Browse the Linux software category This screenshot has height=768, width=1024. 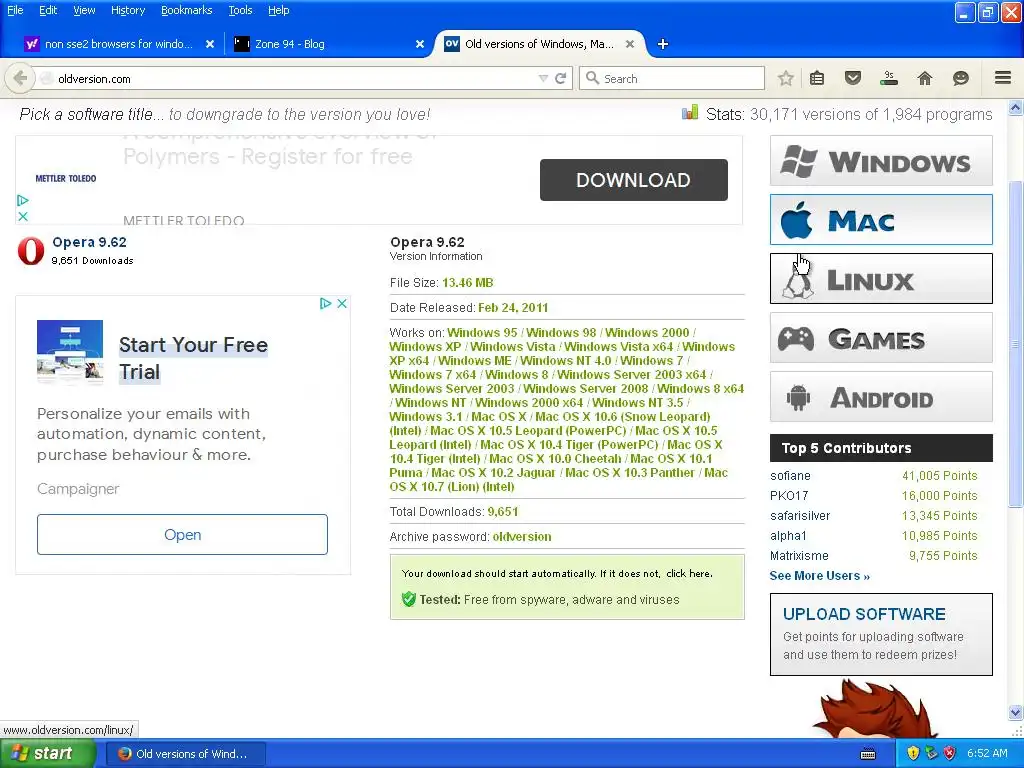click(881, 278)
